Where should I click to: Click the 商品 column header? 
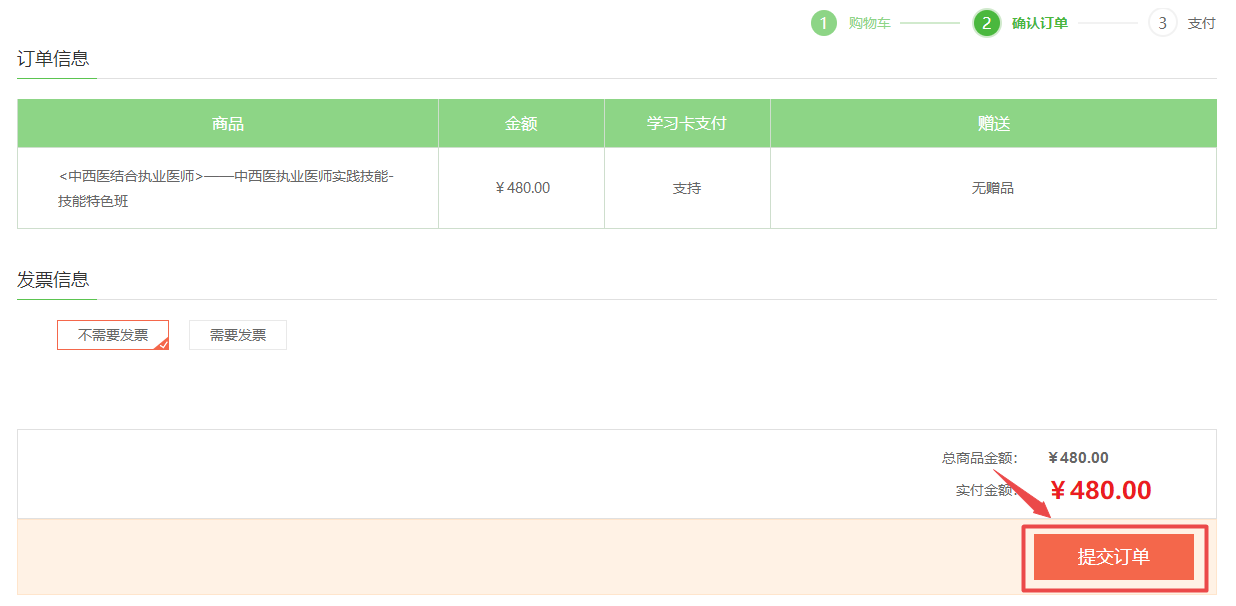[228, 124]
